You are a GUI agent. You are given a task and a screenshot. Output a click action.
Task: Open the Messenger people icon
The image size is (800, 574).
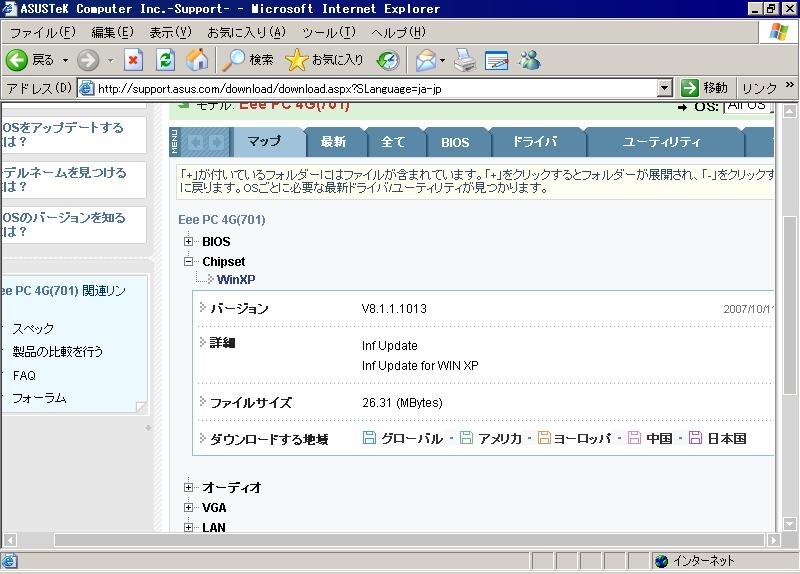click(530, 60)
